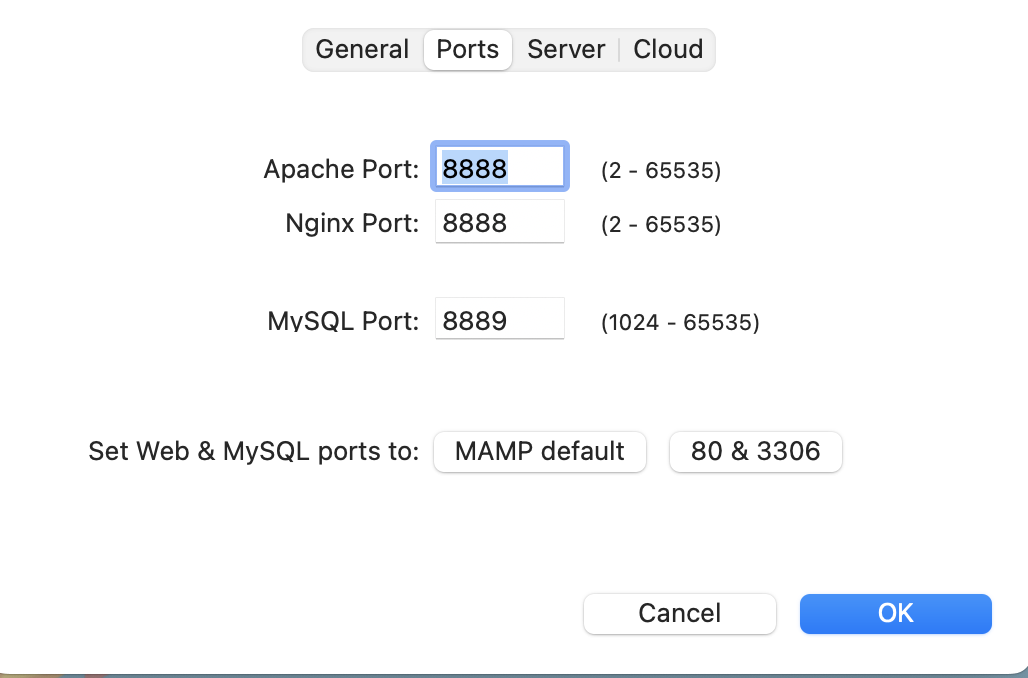1028x678 pixels.
Task: View Cloud settings options
Action: [667, 49]
